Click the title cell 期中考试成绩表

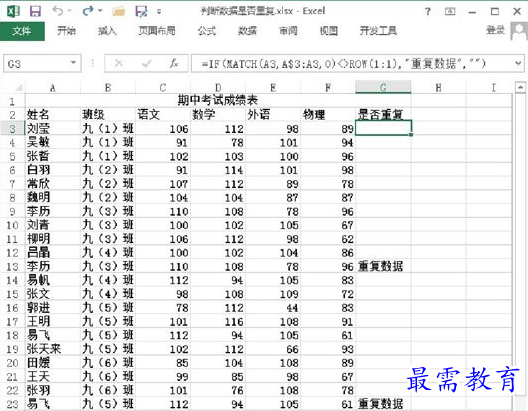pyautogui.click(x=218, y=100)
